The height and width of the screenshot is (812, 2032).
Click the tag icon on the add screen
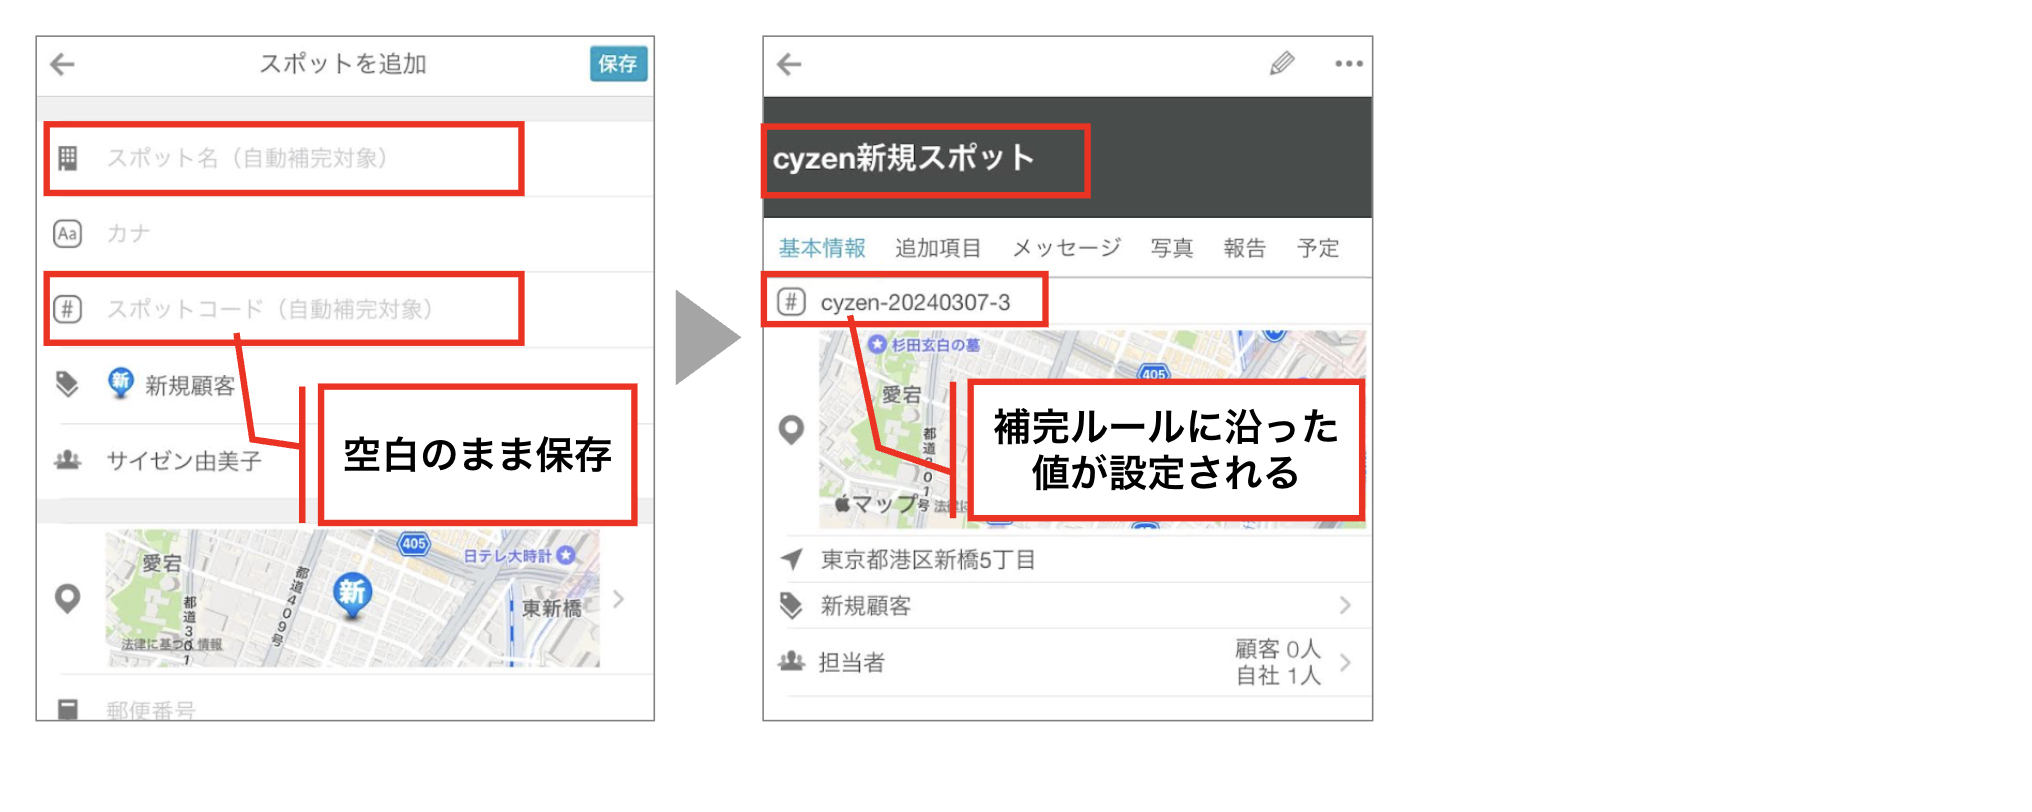point(67,384)
